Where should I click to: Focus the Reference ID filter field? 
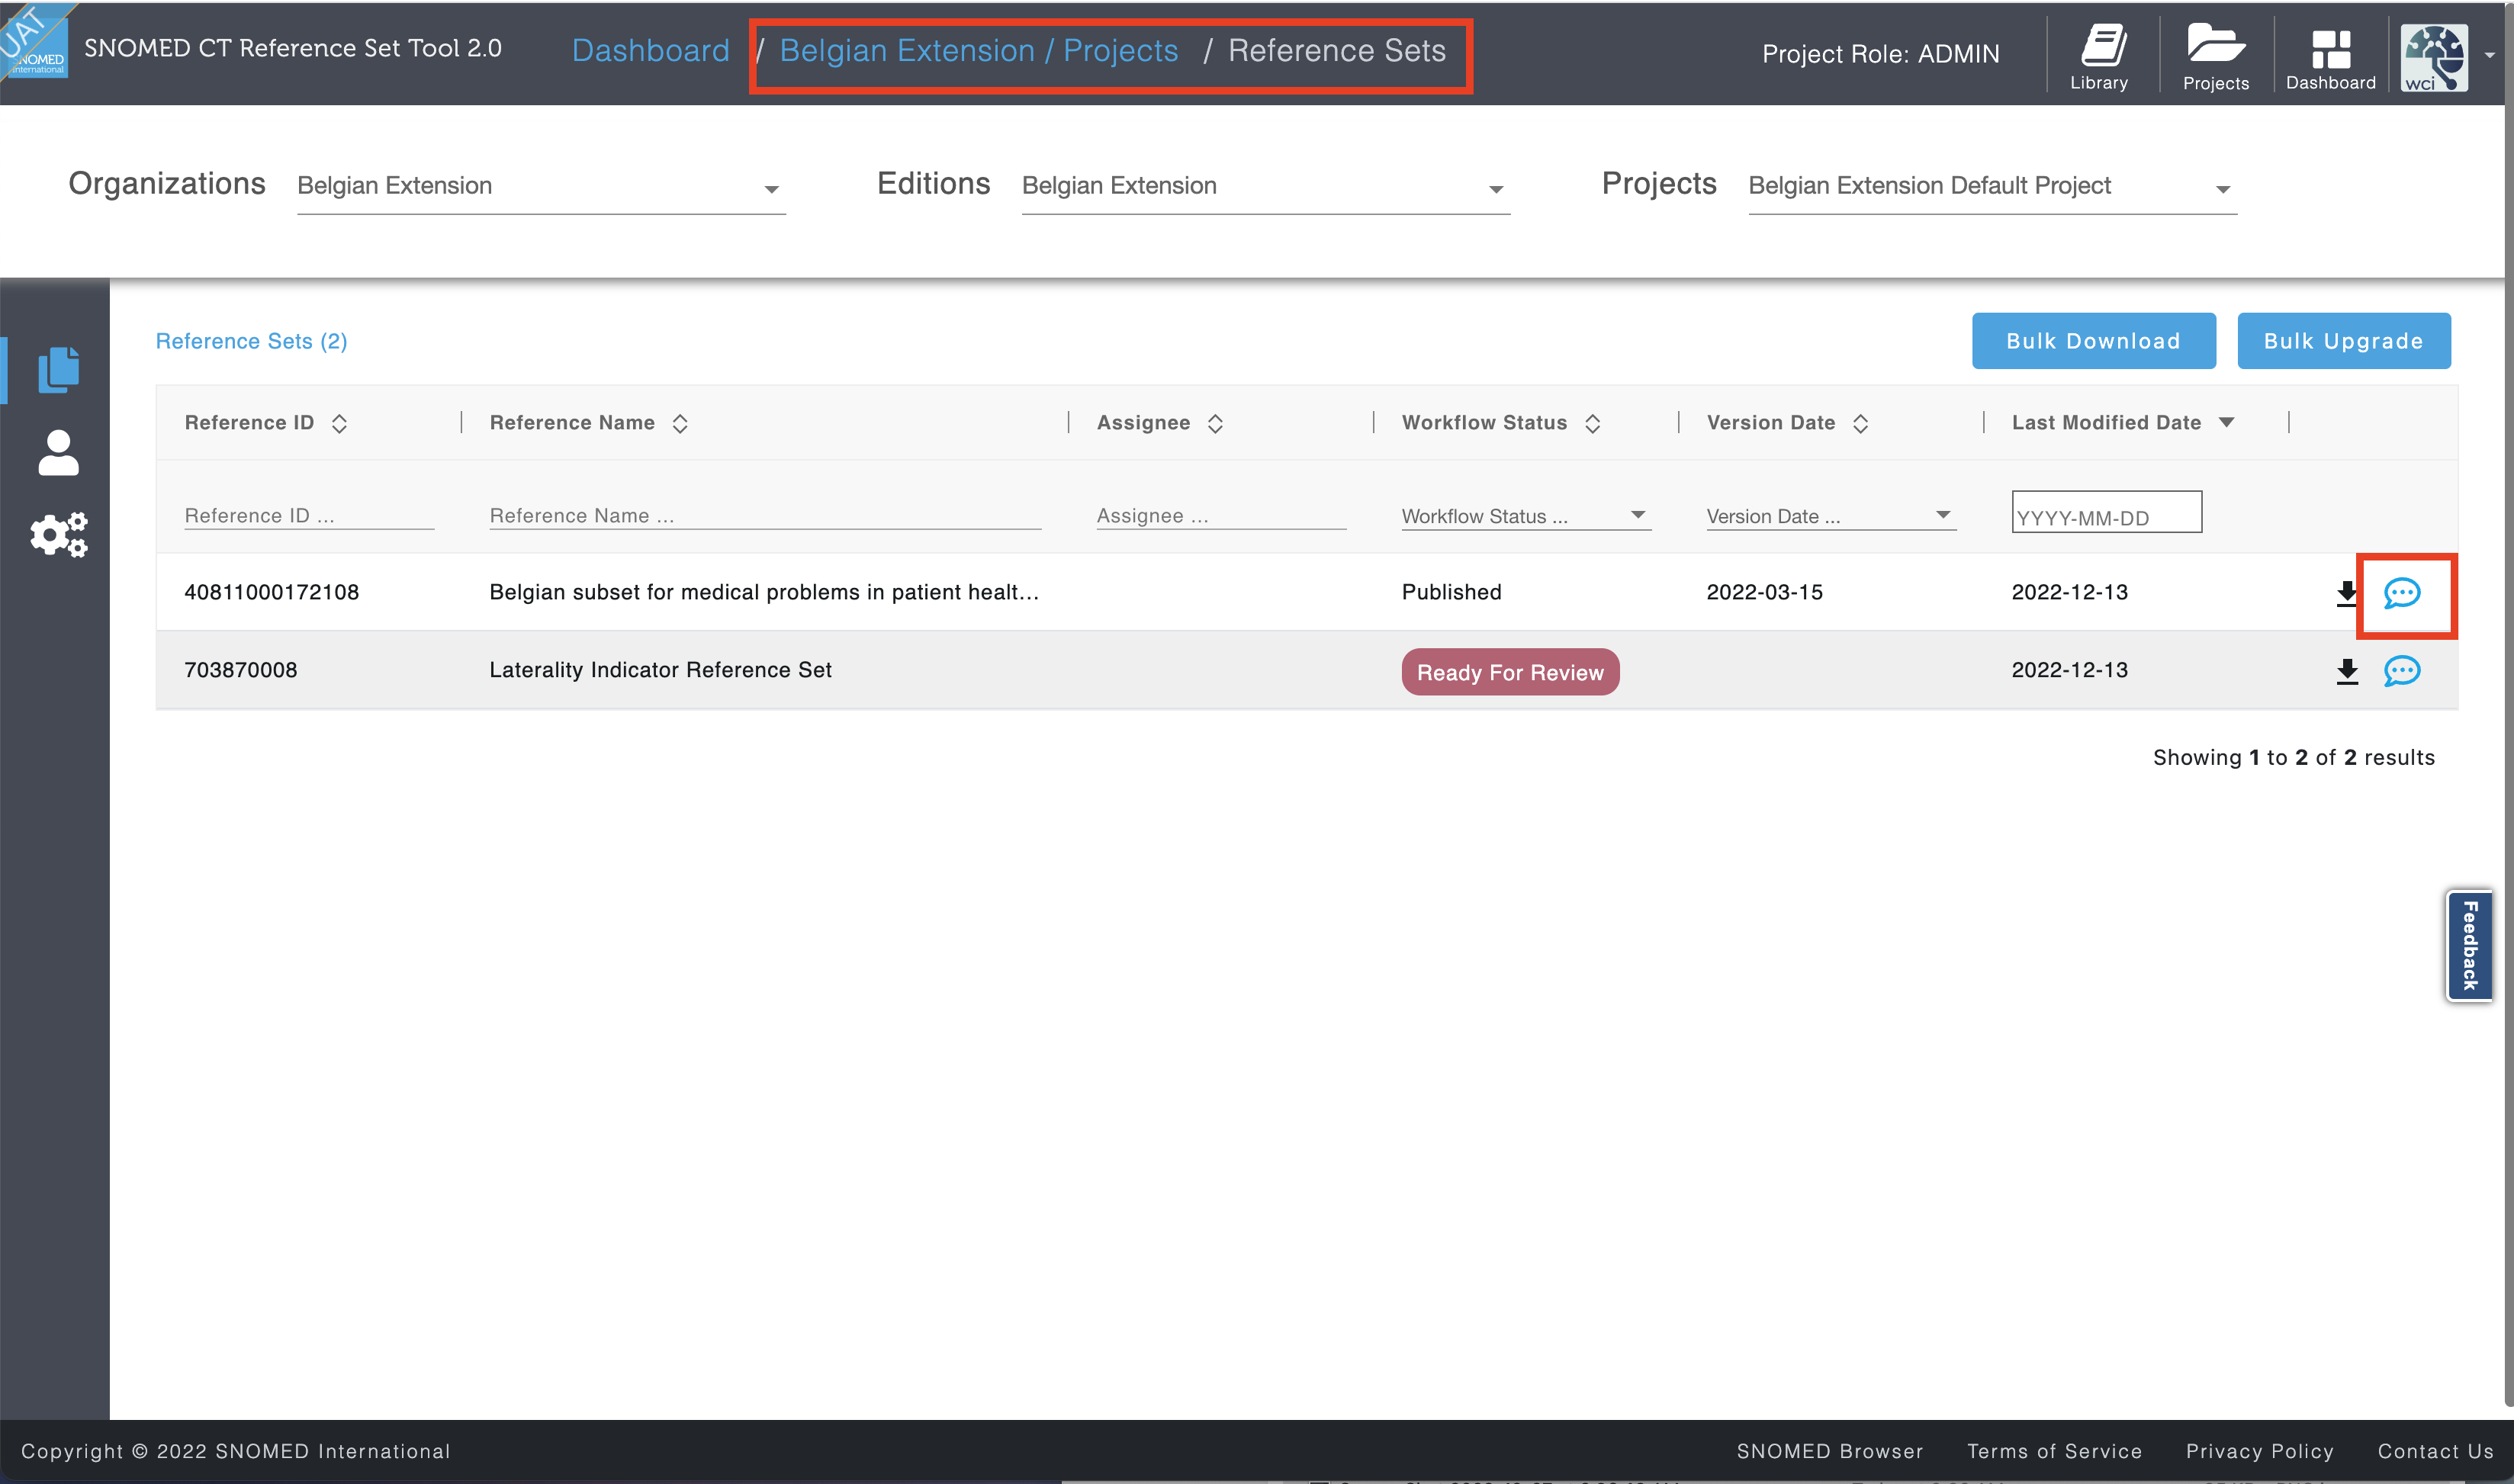(x=309, y=516)
